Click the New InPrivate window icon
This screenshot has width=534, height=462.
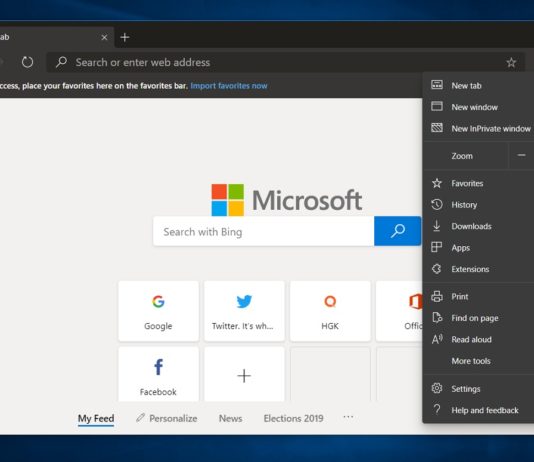(437, 128)
